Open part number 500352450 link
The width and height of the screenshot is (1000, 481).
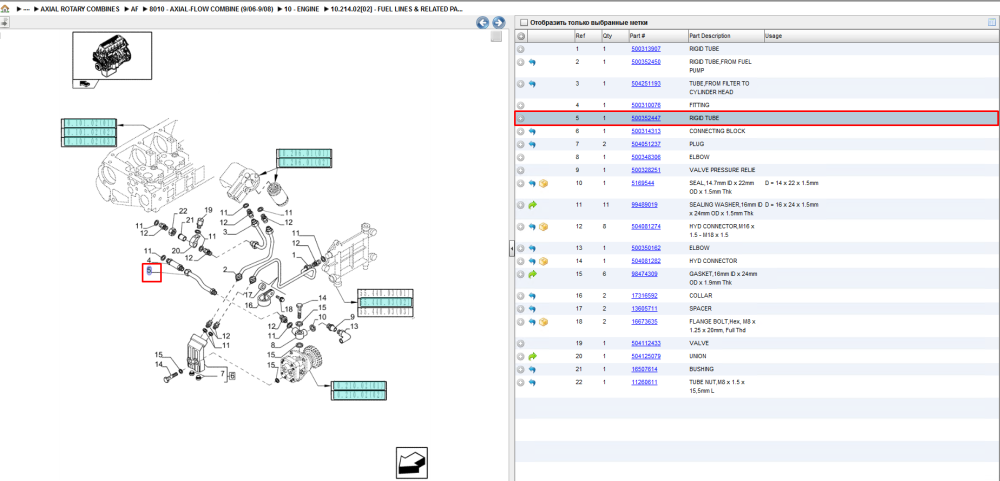pyautogui.click(x=645, y=62)
